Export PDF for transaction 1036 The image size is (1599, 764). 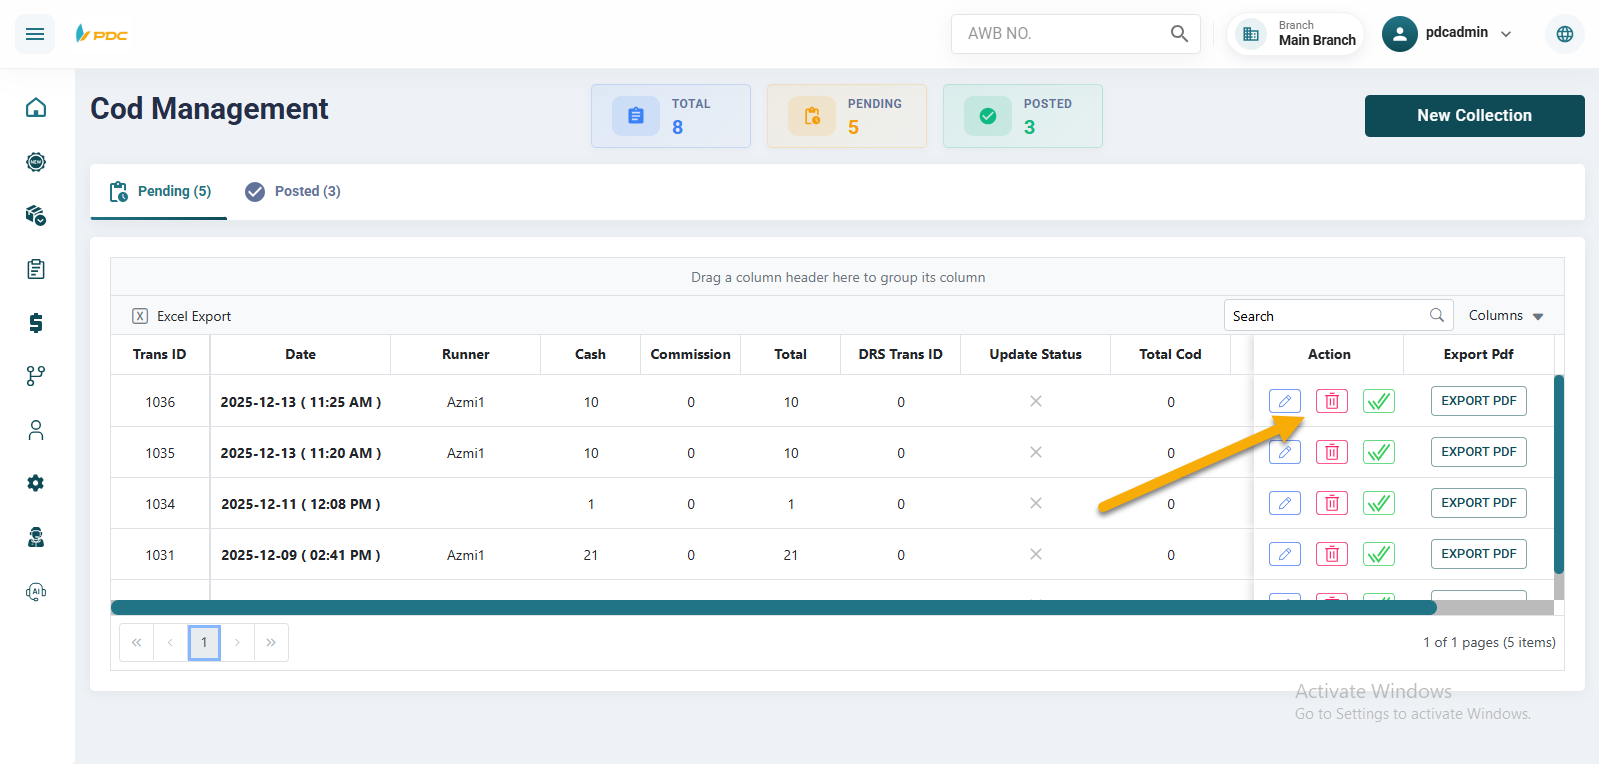point(1478,401)
